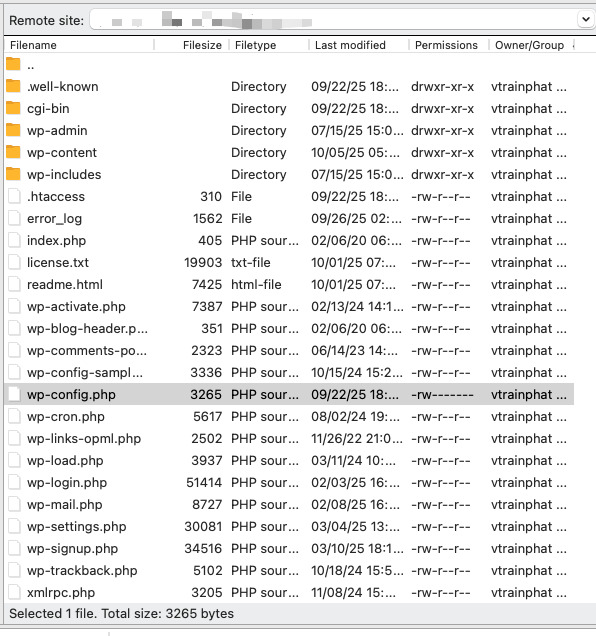Click the wp-activate.php file icon

pyautogui.click(x=15, y=306)
